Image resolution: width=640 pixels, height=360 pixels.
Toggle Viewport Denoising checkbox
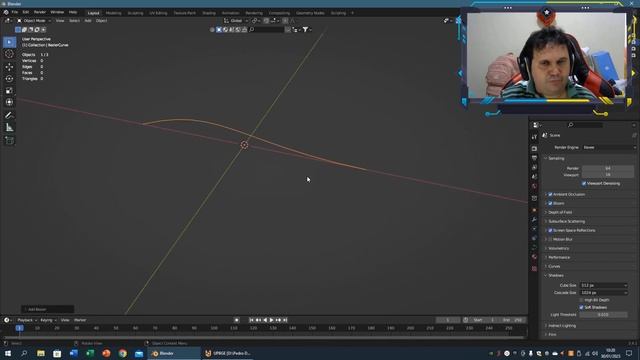(x=584, y=183)
